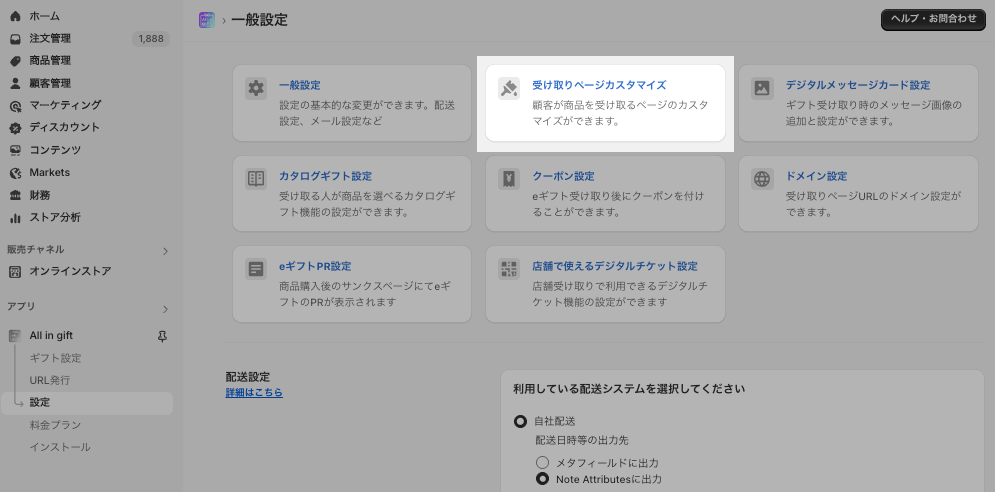The width and height of the screenshot is (995, 492).
Task: Open the eギフトPR設定 card title
Action: (315, 266)
